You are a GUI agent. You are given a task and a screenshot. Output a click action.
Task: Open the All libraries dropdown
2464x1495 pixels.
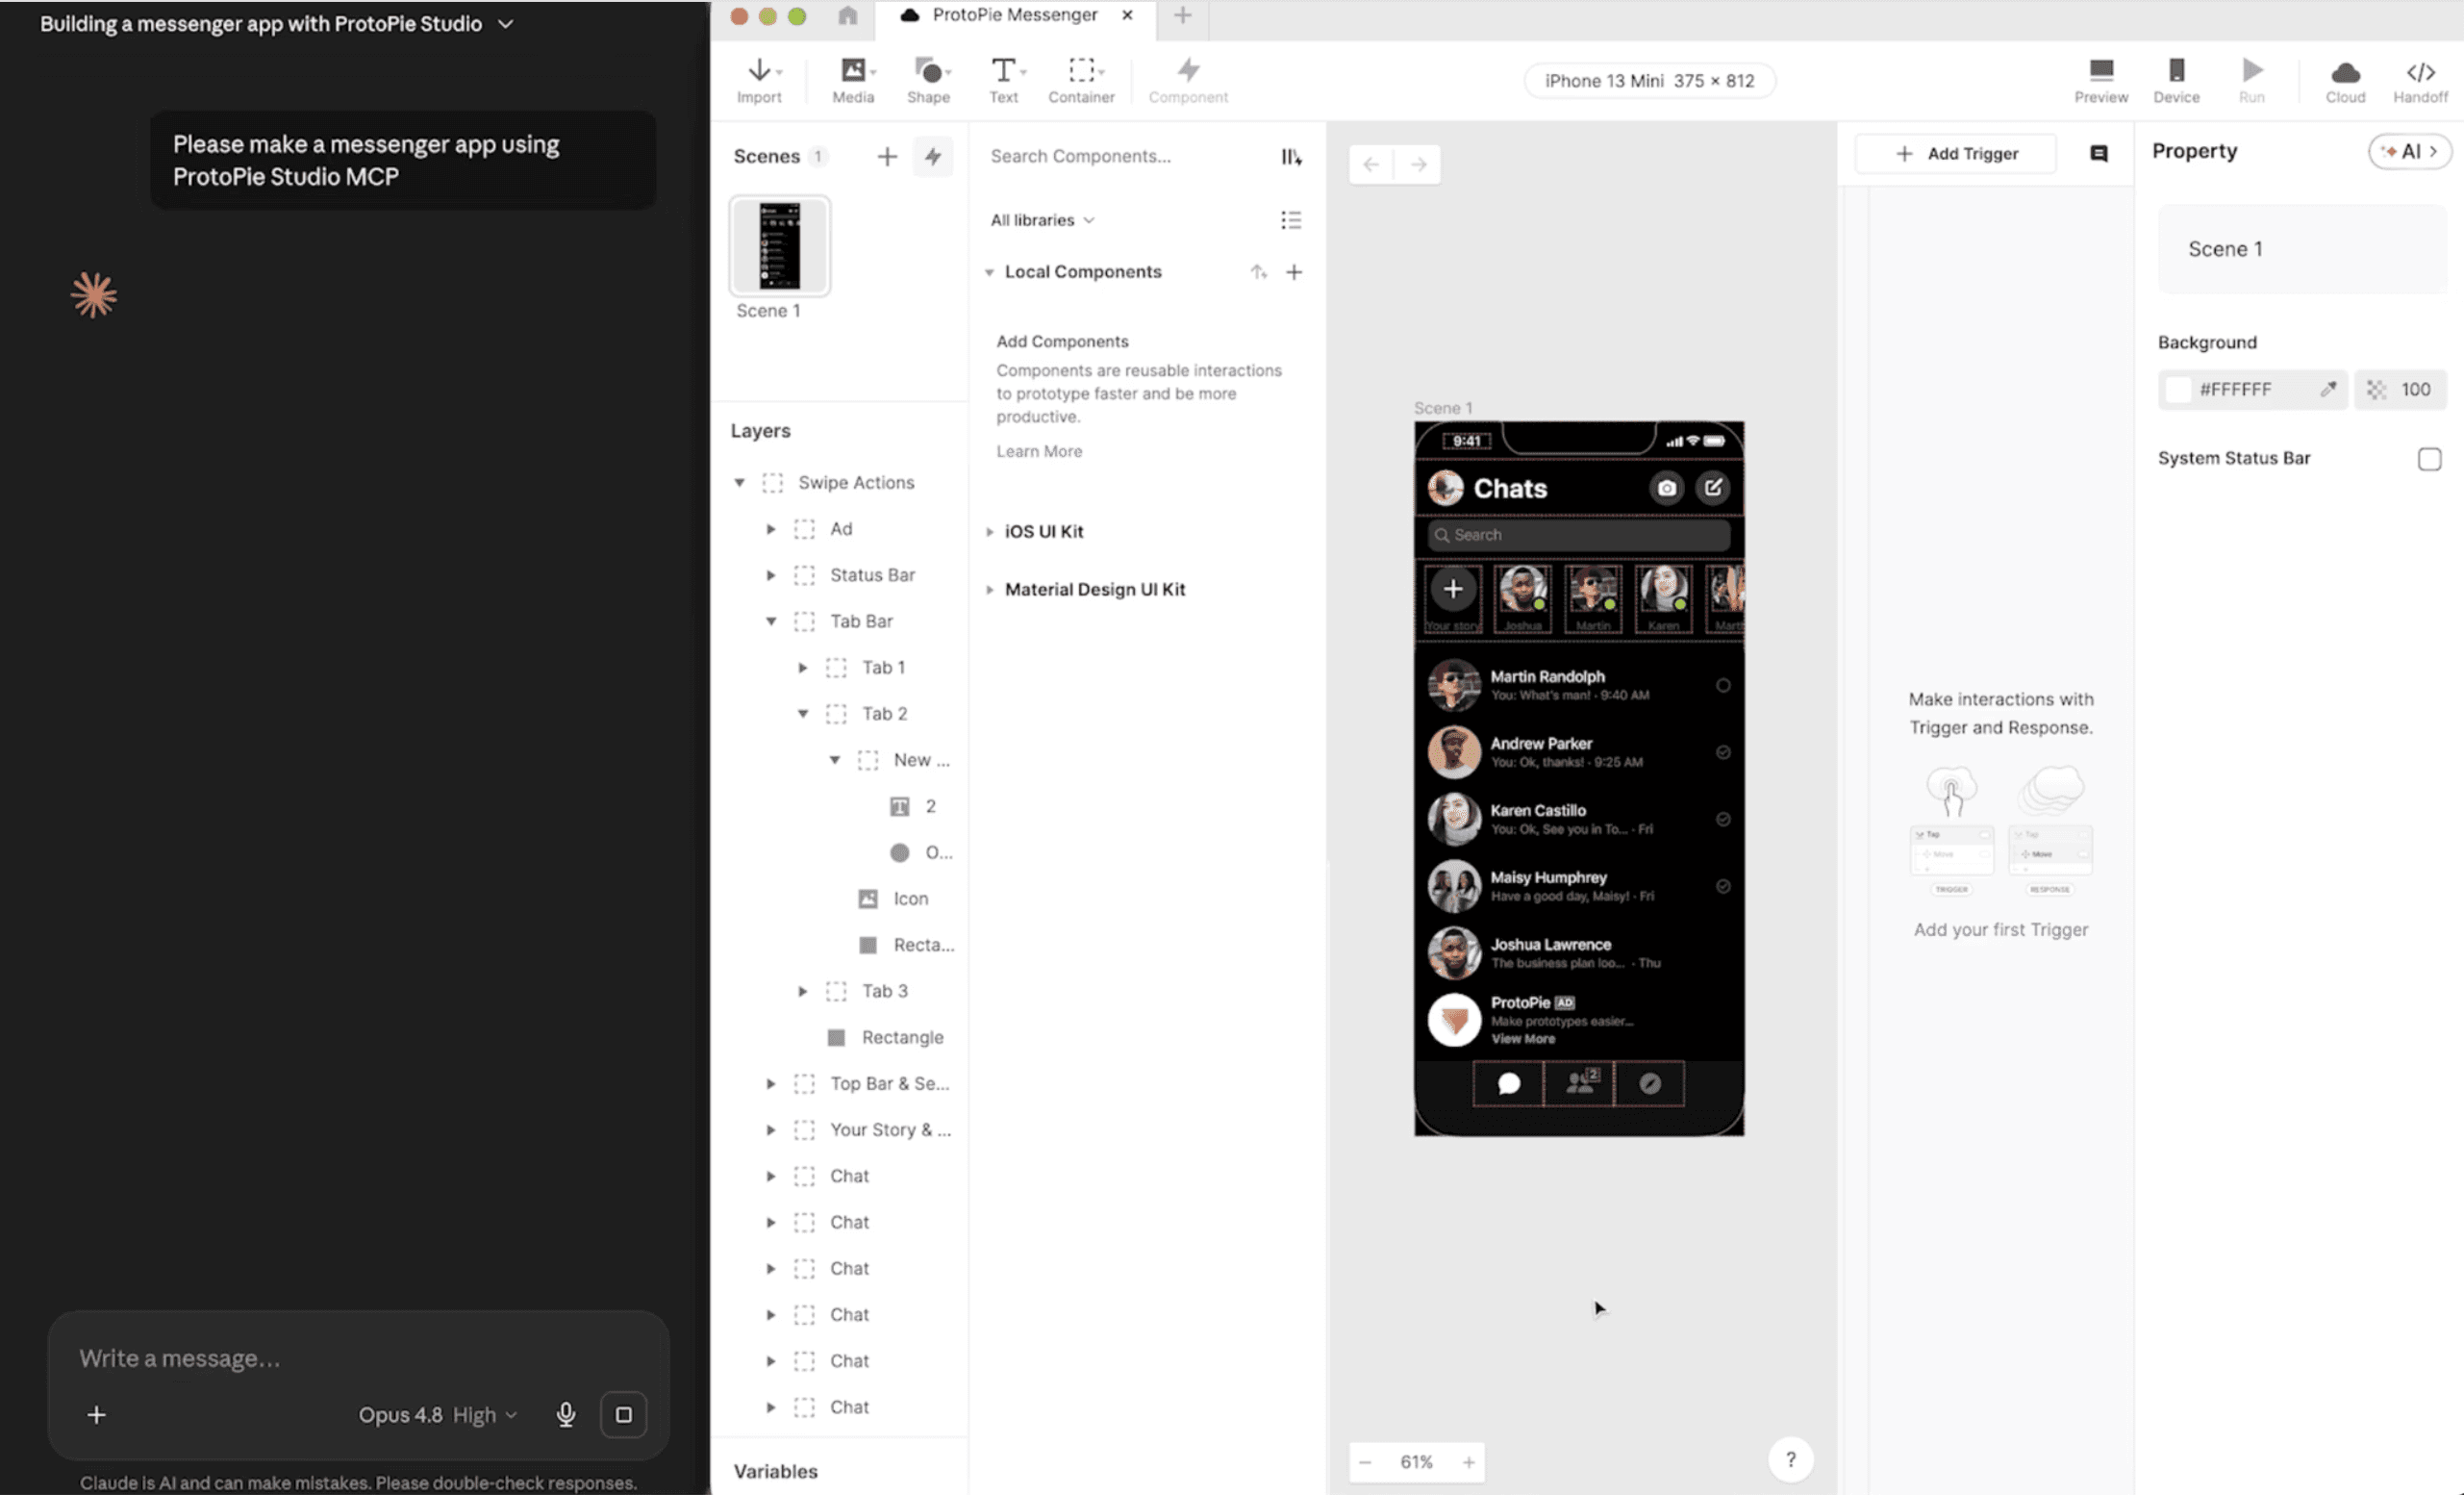pos(1042,220)
